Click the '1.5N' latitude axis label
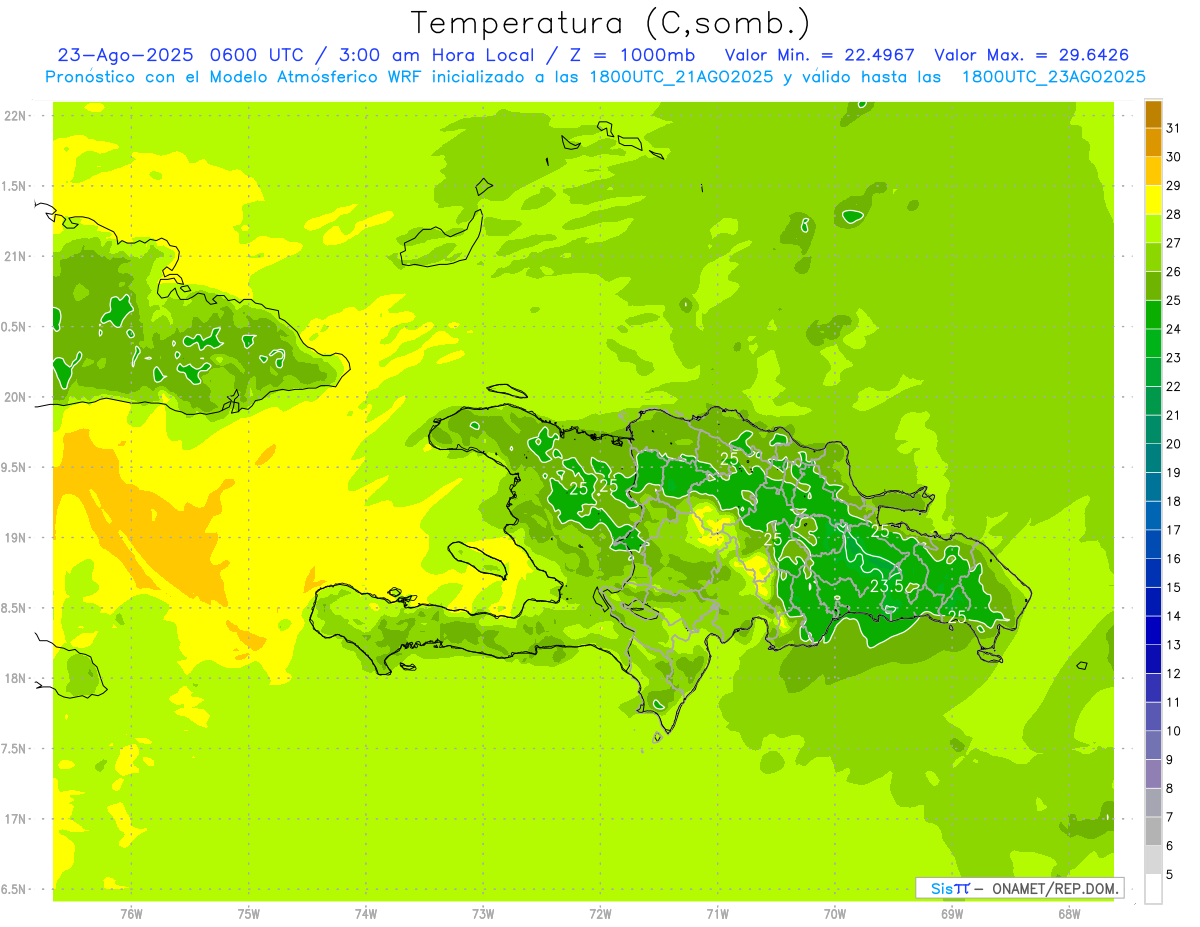The width and height of the screenshot is (1200, 927). pos(15,186)
